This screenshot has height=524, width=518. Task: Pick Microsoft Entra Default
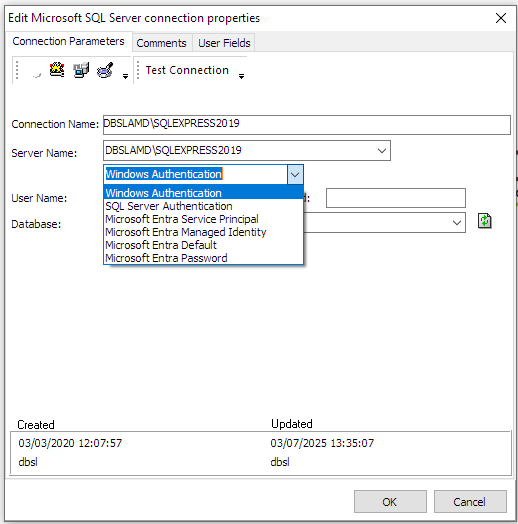click(x=204, y=245)
